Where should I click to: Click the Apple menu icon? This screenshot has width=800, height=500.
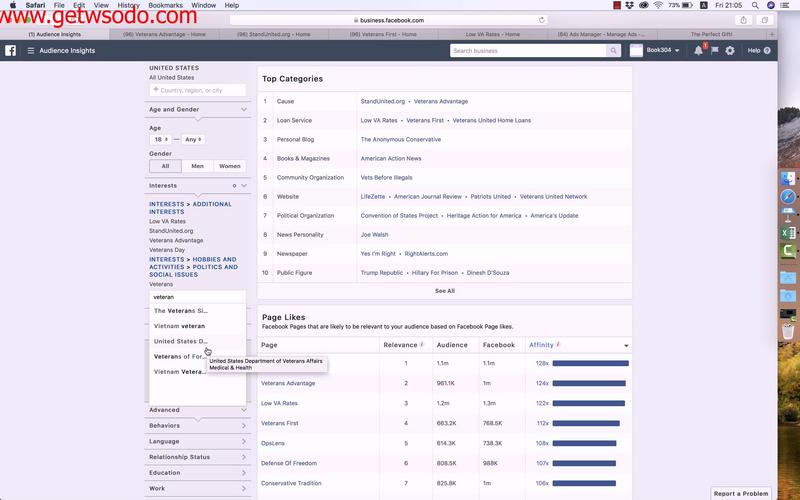coord(13,5)
